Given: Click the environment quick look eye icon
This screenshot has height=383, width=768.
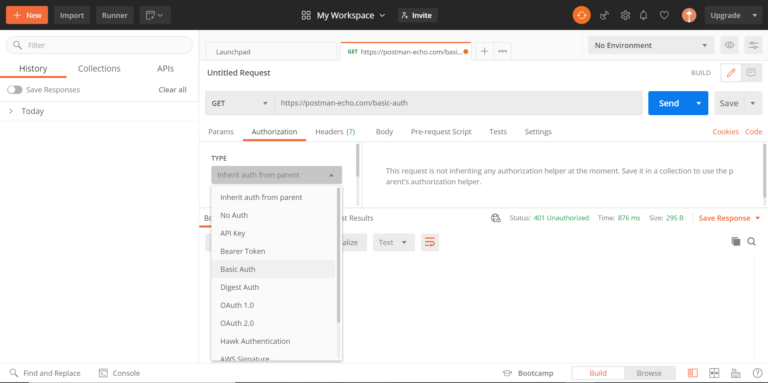Looking at the screenshot, I should [729, 45].
